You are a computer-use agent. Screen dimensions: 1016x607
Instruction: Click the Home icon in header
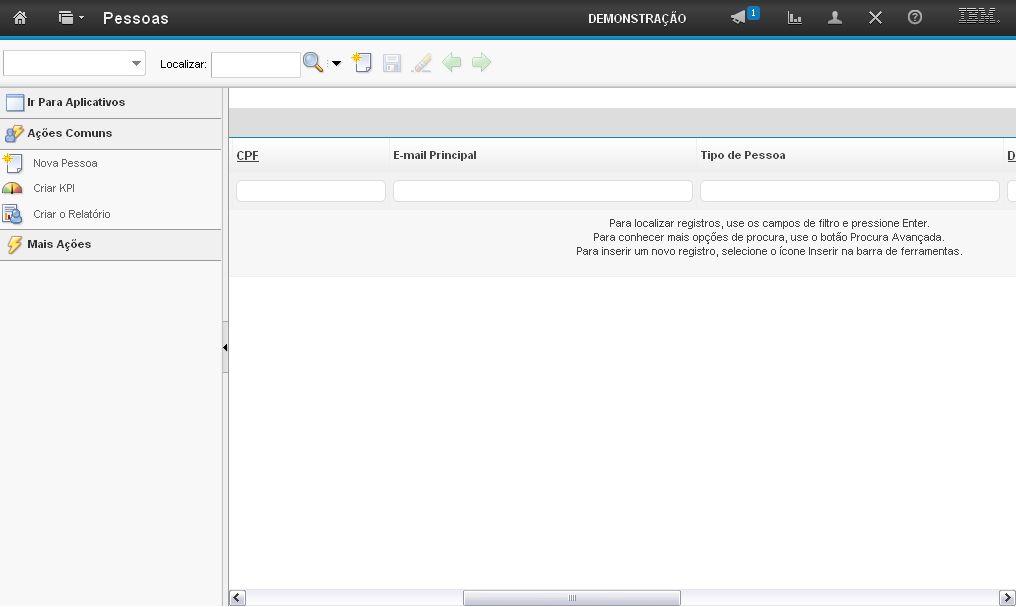(x=19, y=18)
